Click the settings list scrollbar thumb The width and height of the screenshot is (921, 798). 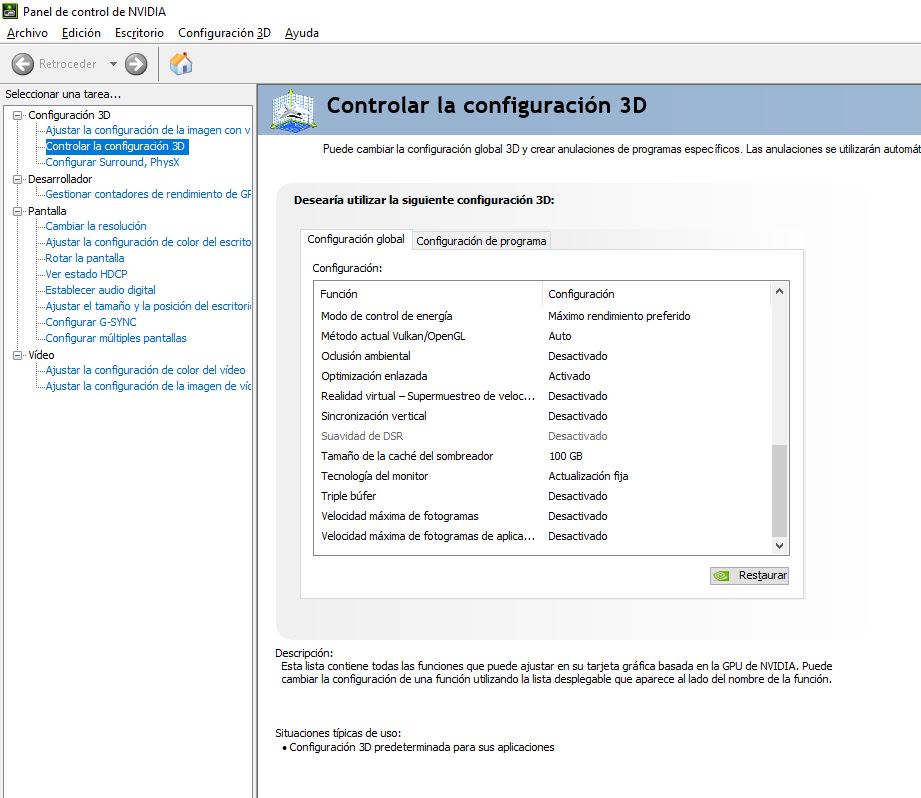tap(779, 491)
